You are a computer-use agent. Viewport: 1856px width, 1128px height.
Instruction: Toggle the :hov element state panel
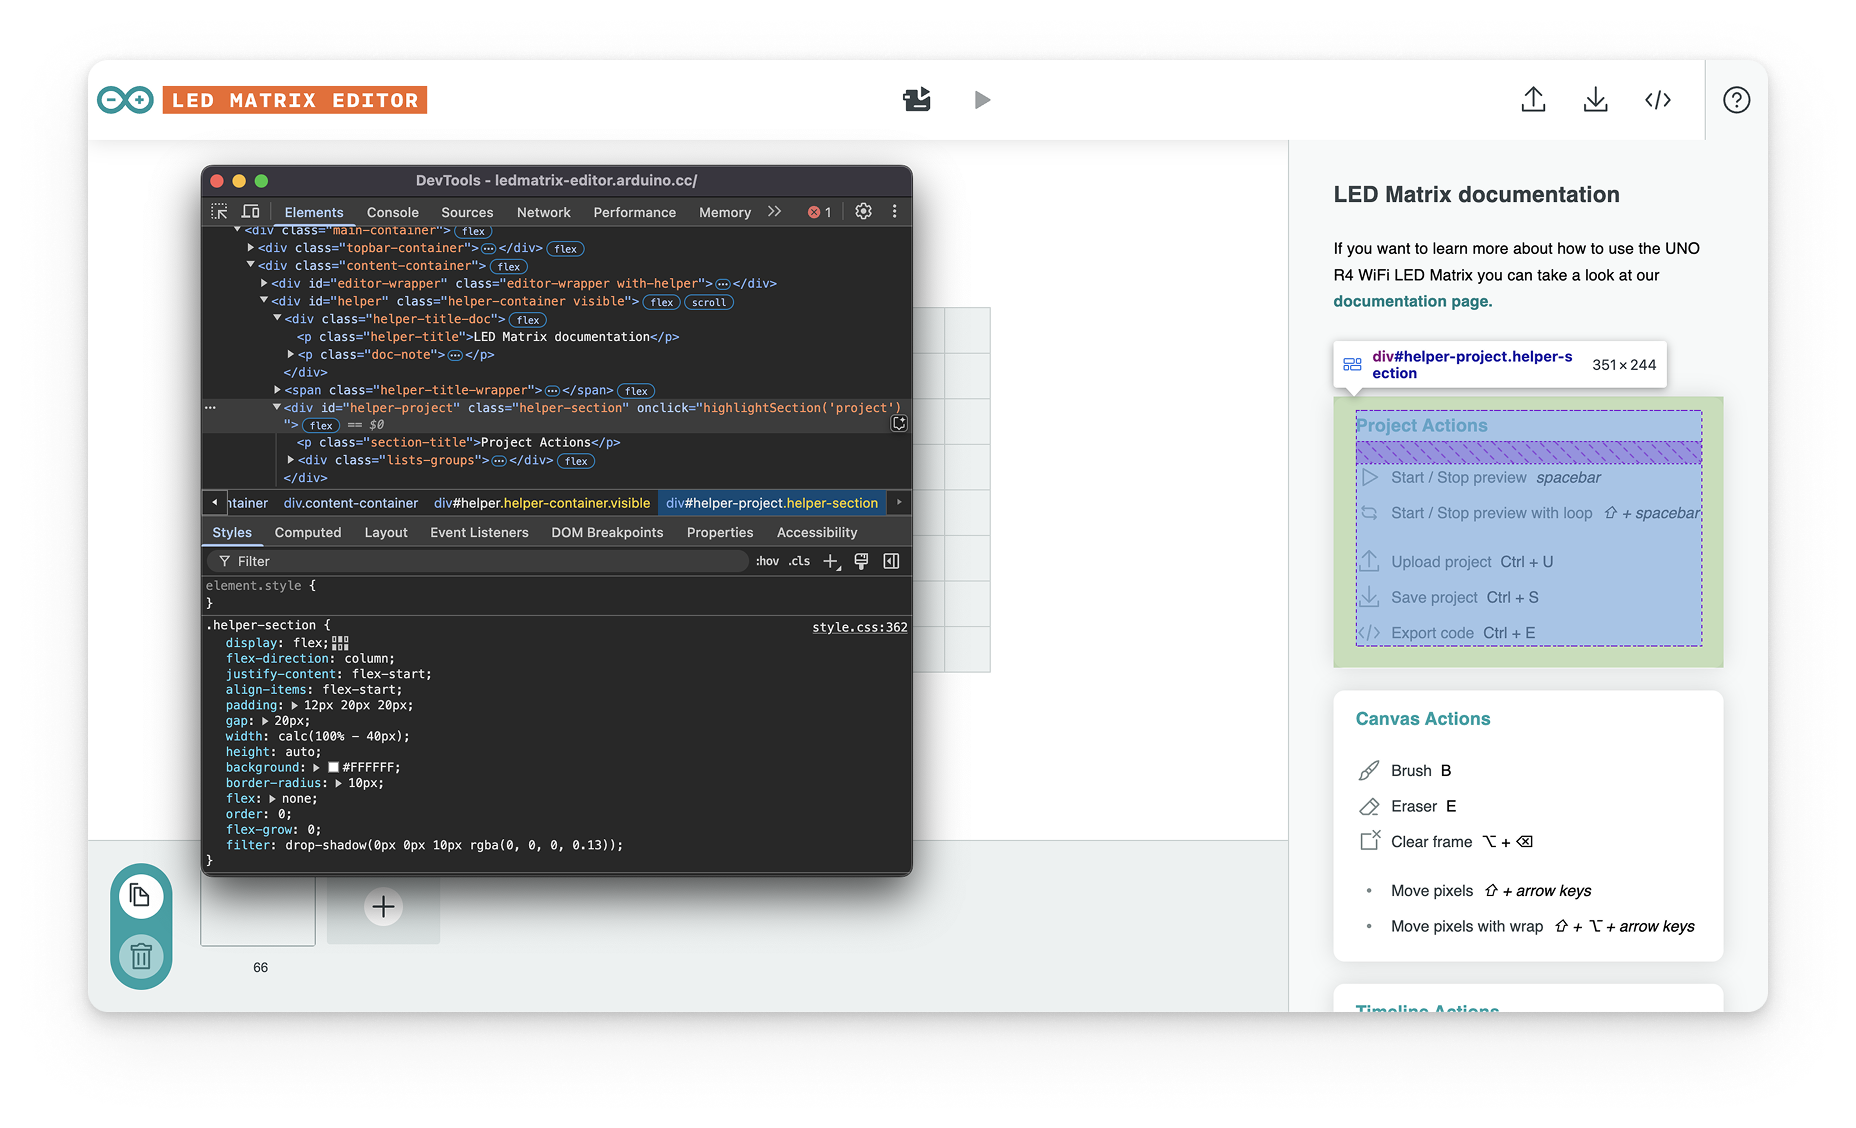tap(767, 562)
